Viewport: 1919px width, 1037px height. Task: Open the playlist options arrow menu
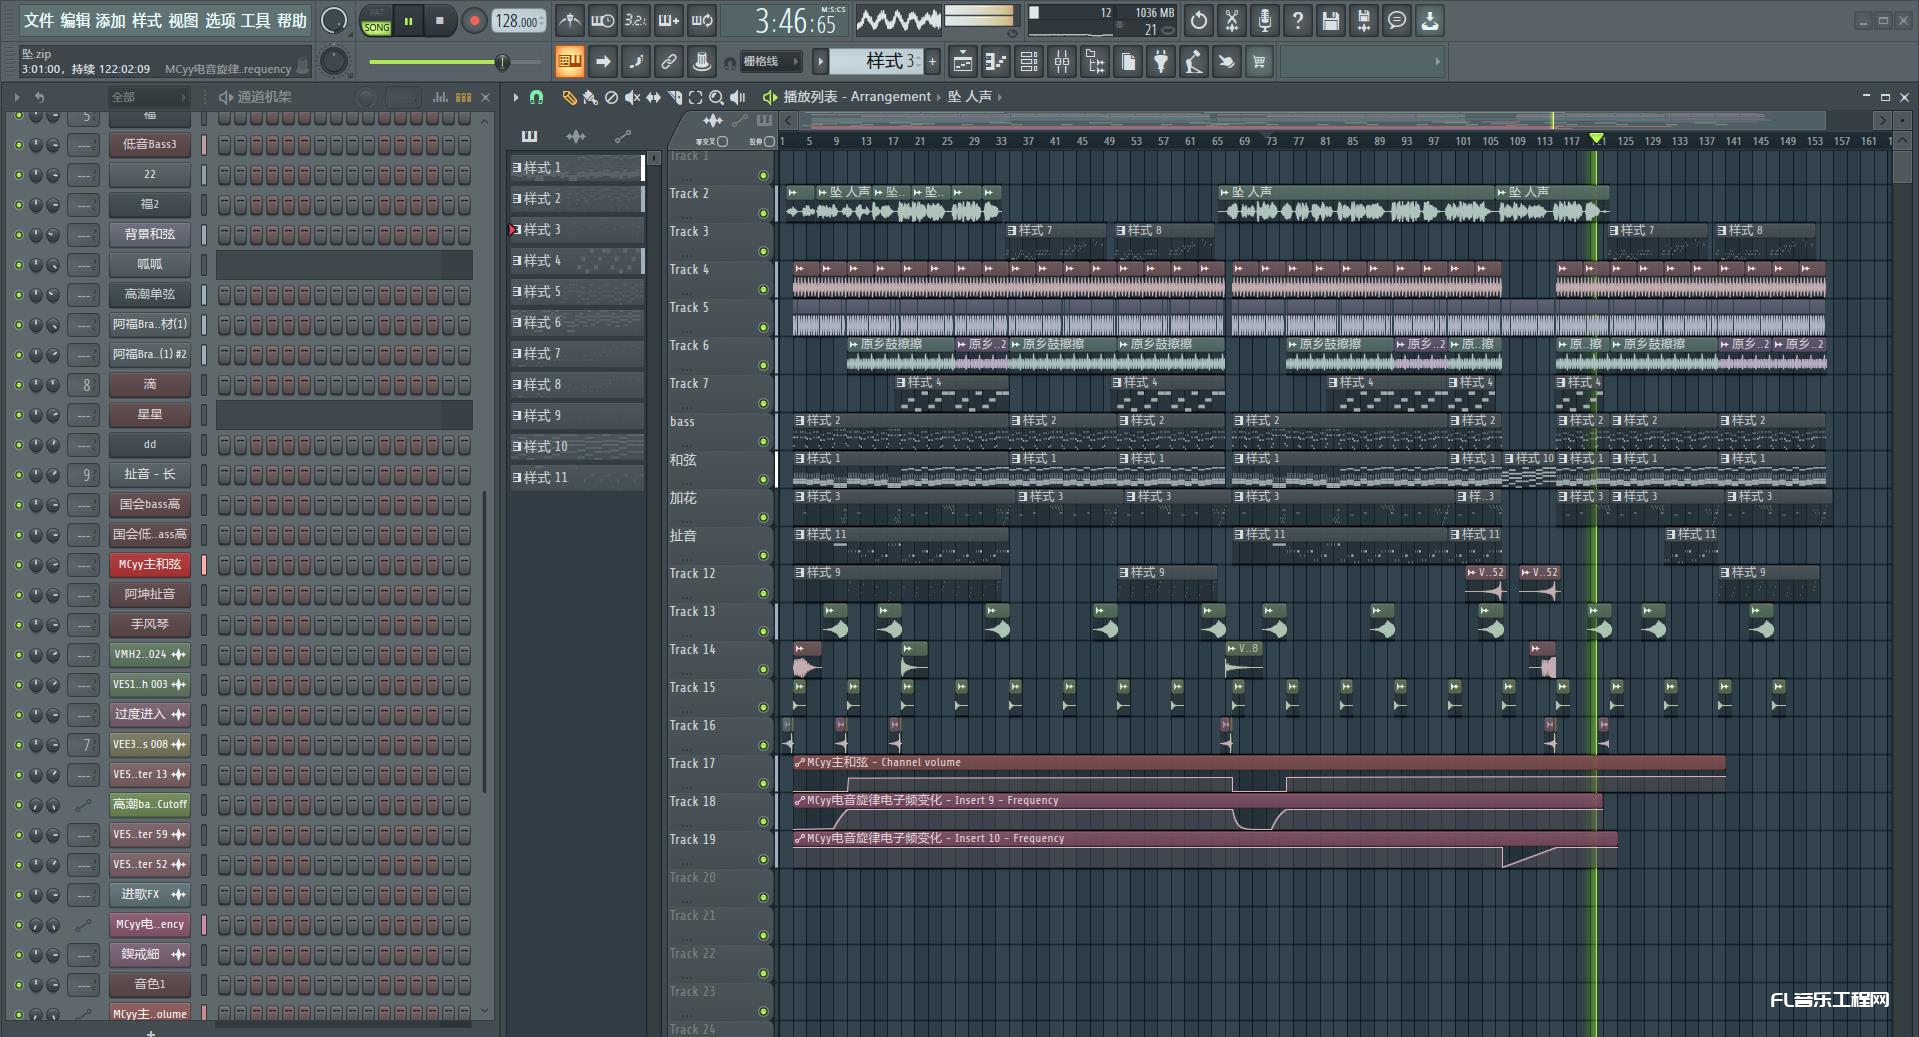tap(516, 97)
